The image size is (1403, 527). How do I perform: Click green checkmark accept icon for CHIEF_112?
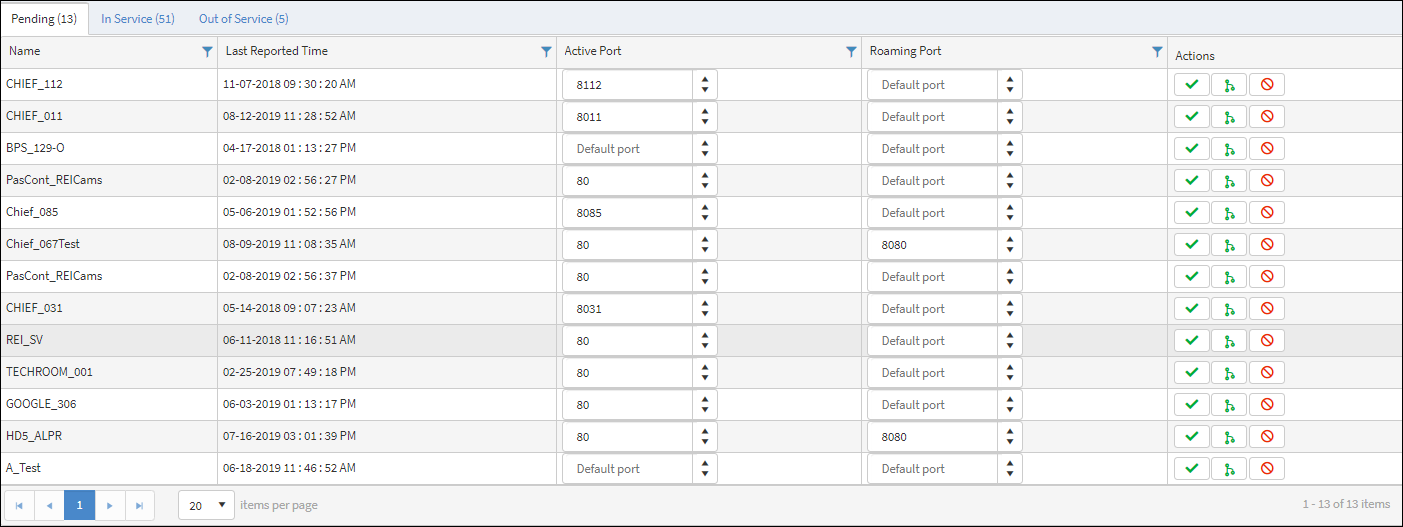tap(1191, 85)
